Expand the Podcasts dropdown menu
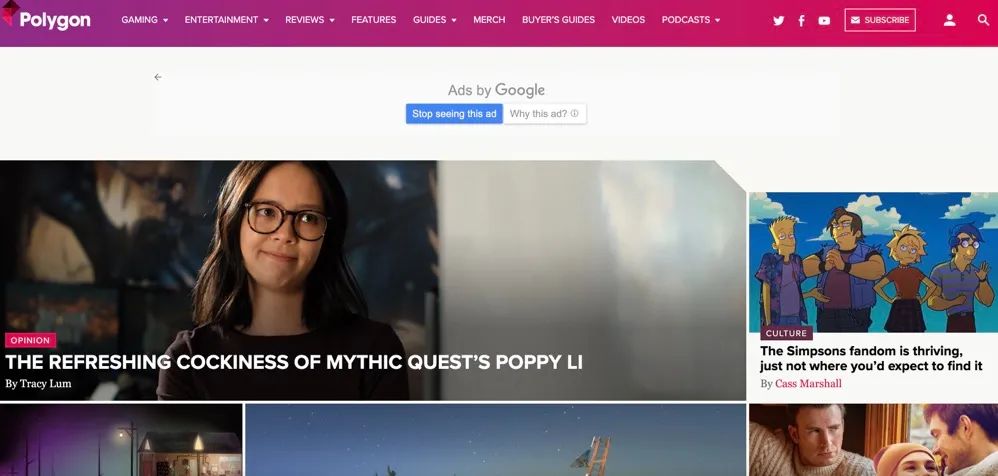Screen dimensions: 998x476 pyautogui.click(x=691, y=20)
